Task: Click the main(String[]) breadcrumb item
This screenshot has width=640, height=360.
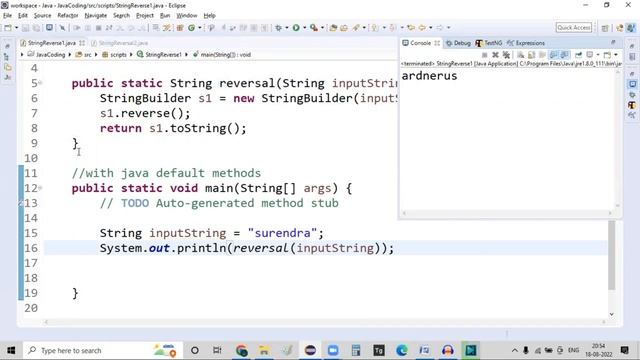Action: click(222, 54)
